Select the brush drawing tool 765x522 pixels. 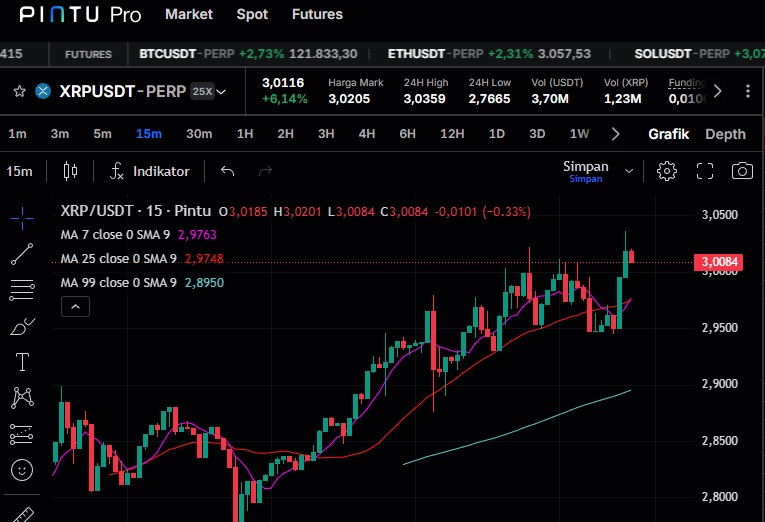click(22, 326)
